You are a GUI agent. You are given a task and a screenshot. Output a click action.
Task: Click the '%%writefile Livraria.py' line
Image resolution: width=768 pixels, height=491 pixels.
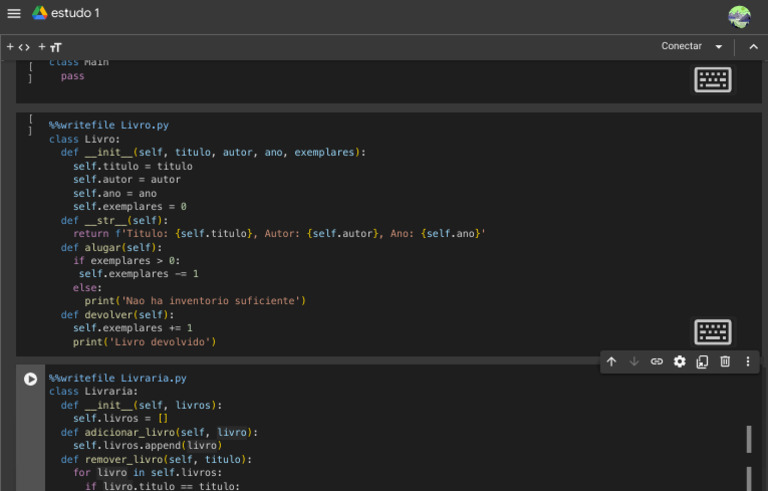click(x=118, y=378)
